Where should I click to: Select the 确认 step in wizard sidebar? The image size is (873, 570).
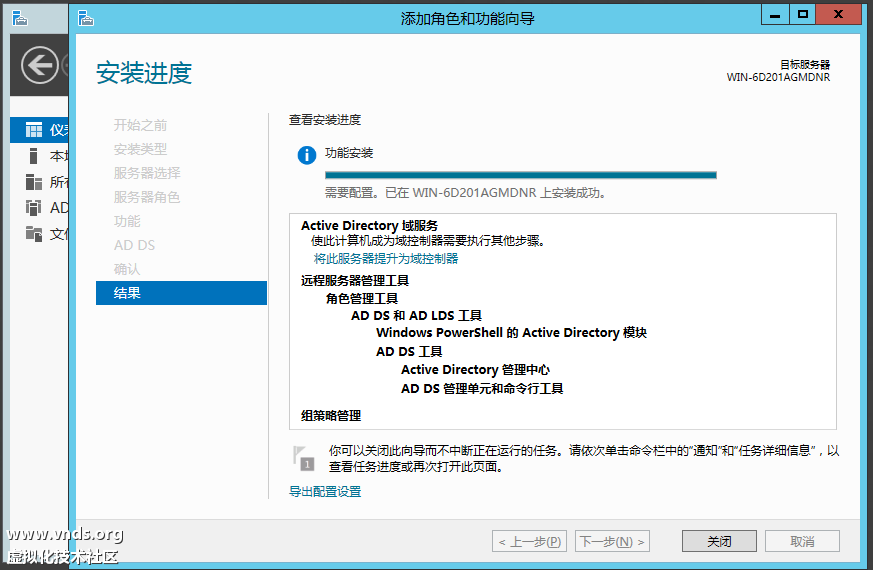(x=127, y=269)
